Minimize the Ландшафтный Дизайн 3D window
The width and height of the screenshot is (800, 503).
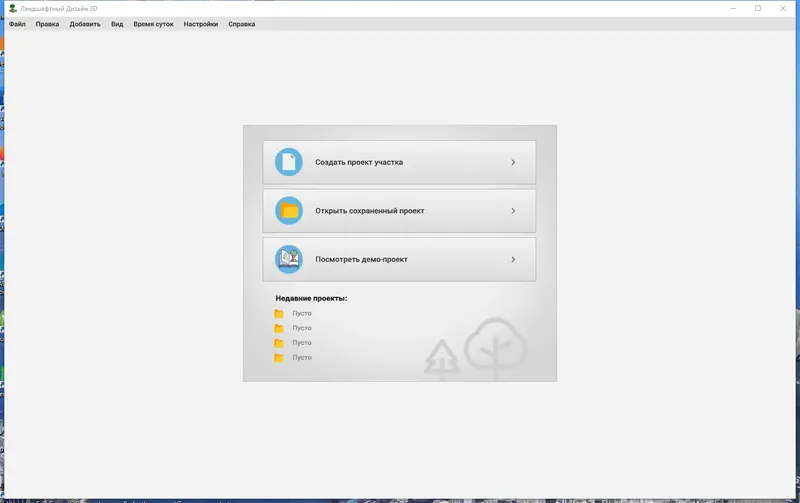[733, 8]
